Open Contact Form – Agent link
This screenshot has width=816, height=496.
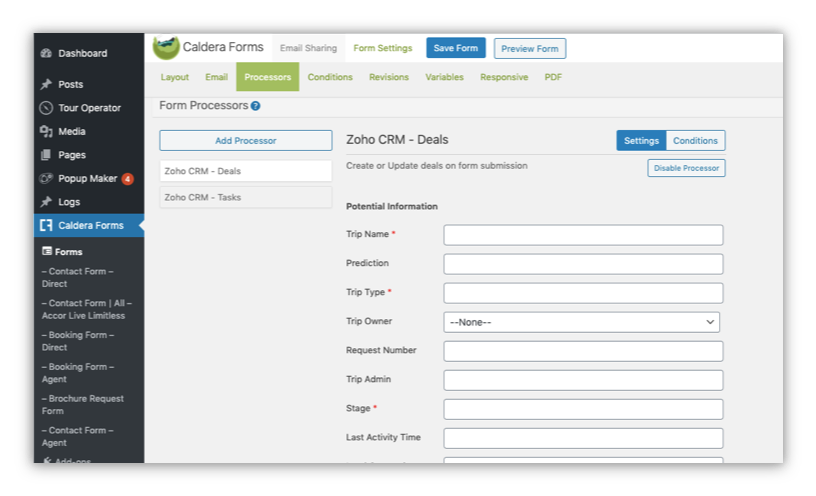(x=77, y=436)
